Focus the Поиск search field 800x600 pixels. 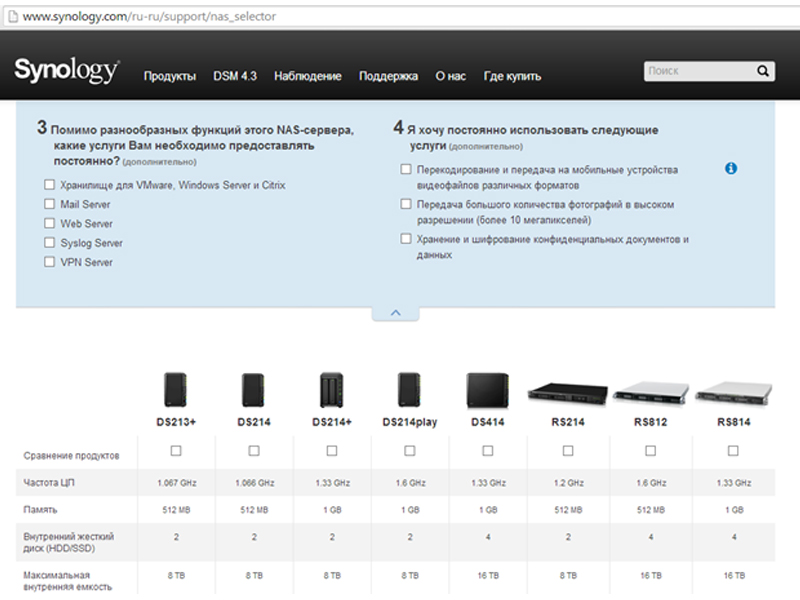pyautogui.click(x=699, y=71)
